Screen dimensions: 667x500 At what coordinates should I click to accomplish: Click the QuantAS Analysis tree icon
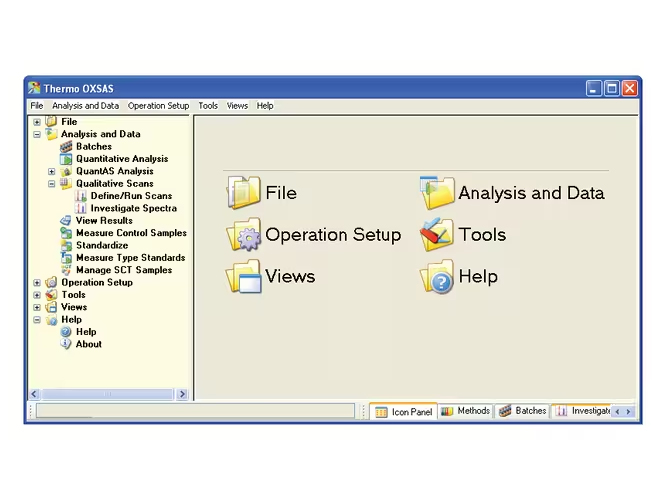(x=66, y=171)
